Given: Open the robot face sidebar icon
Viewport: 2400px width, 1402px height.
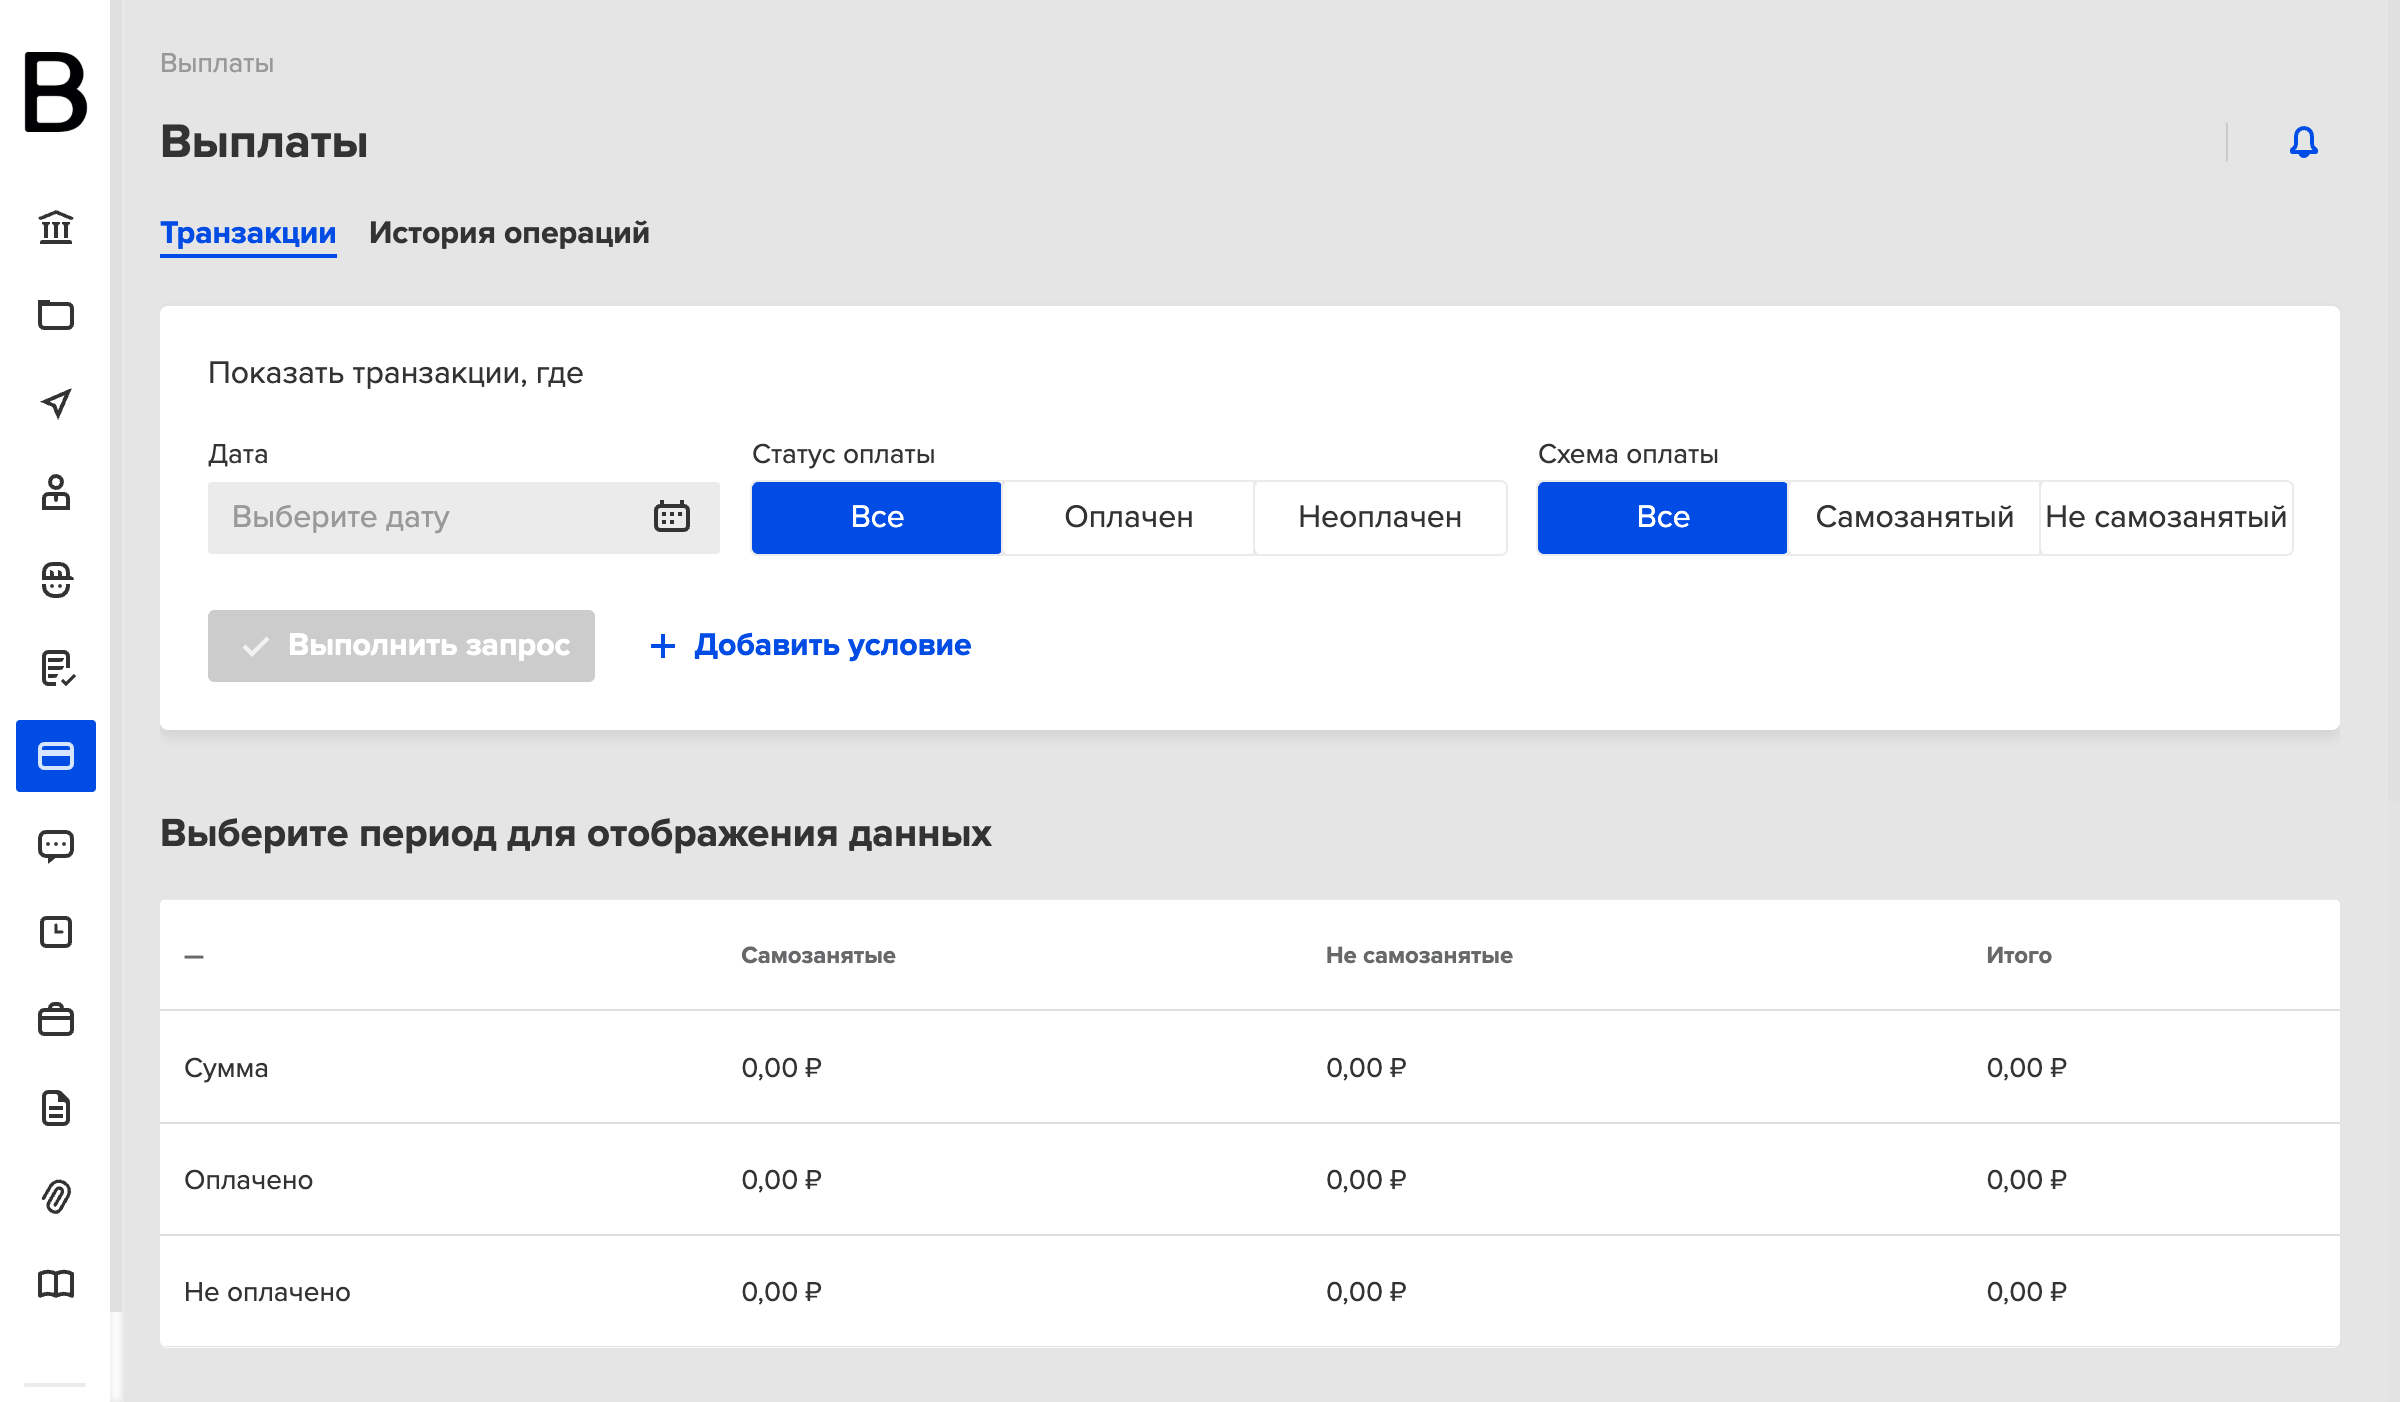Looking at the screenshot, I should [56, 579].
